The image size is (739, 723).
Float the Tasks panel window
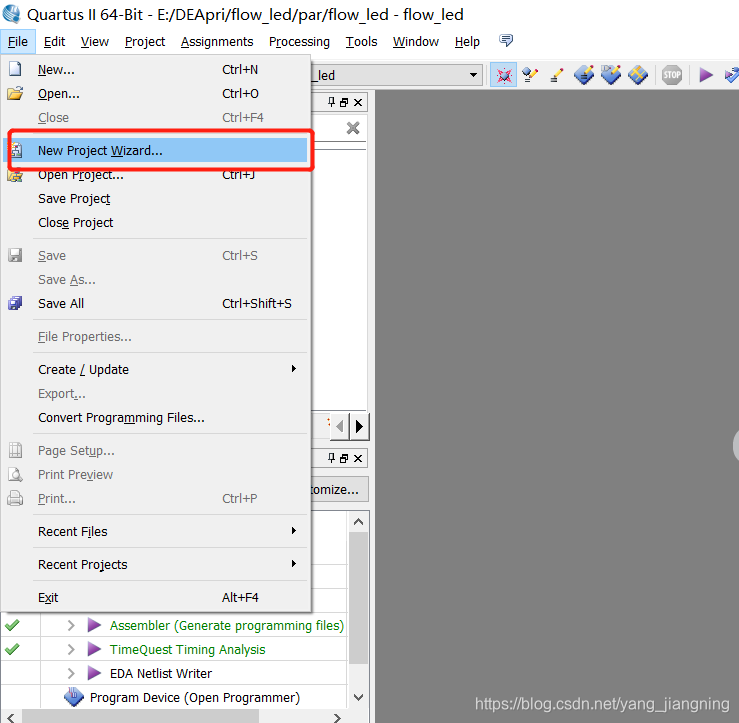pyautogui.click(x=345, y=458)
